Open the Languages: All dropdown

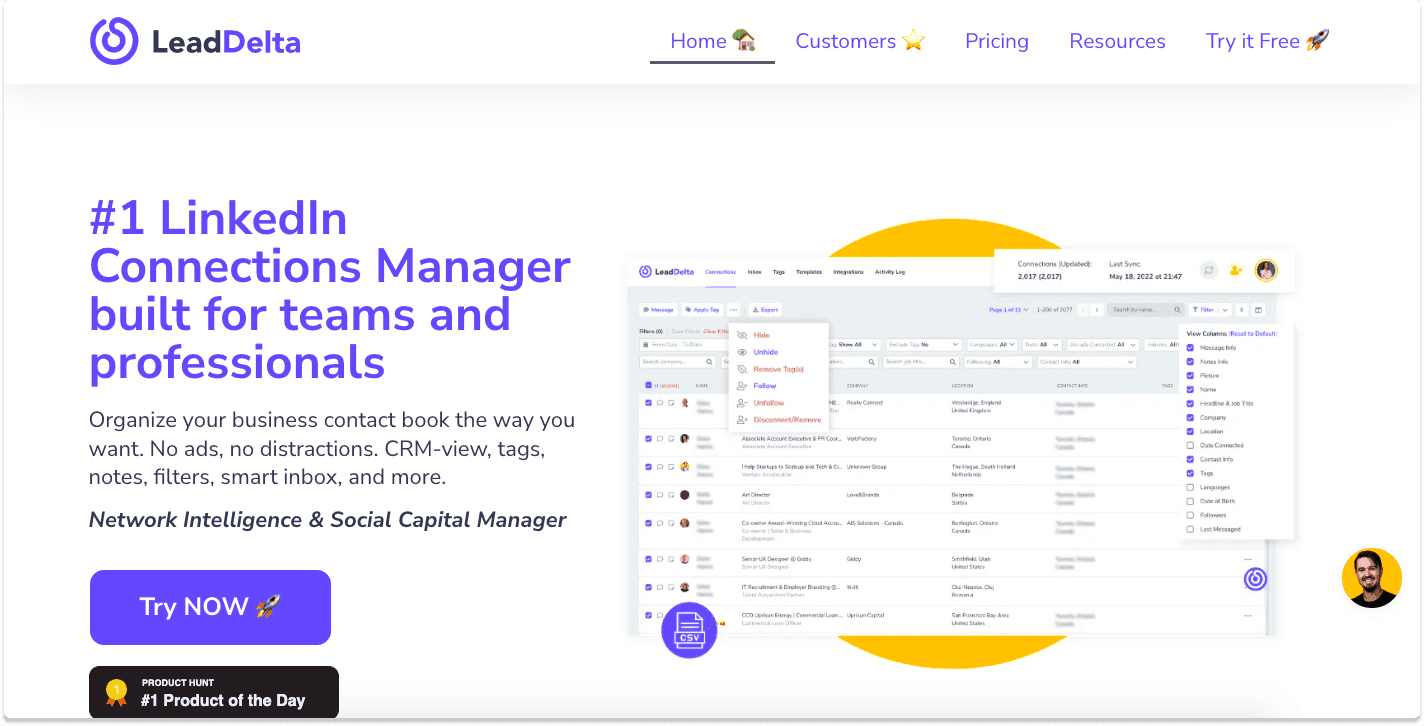(993, 344)
